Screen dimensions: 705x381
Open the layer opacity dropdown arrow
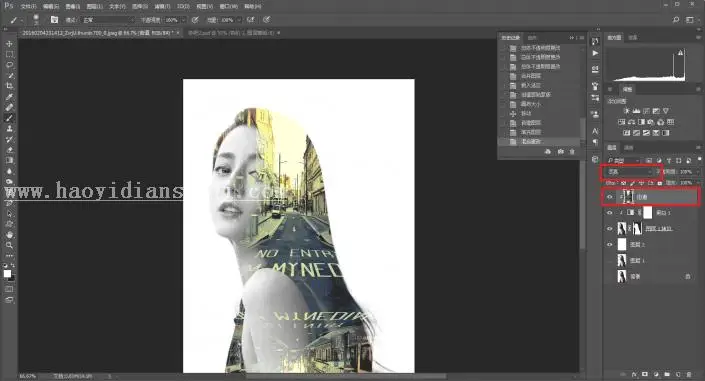tap(697, 172)
